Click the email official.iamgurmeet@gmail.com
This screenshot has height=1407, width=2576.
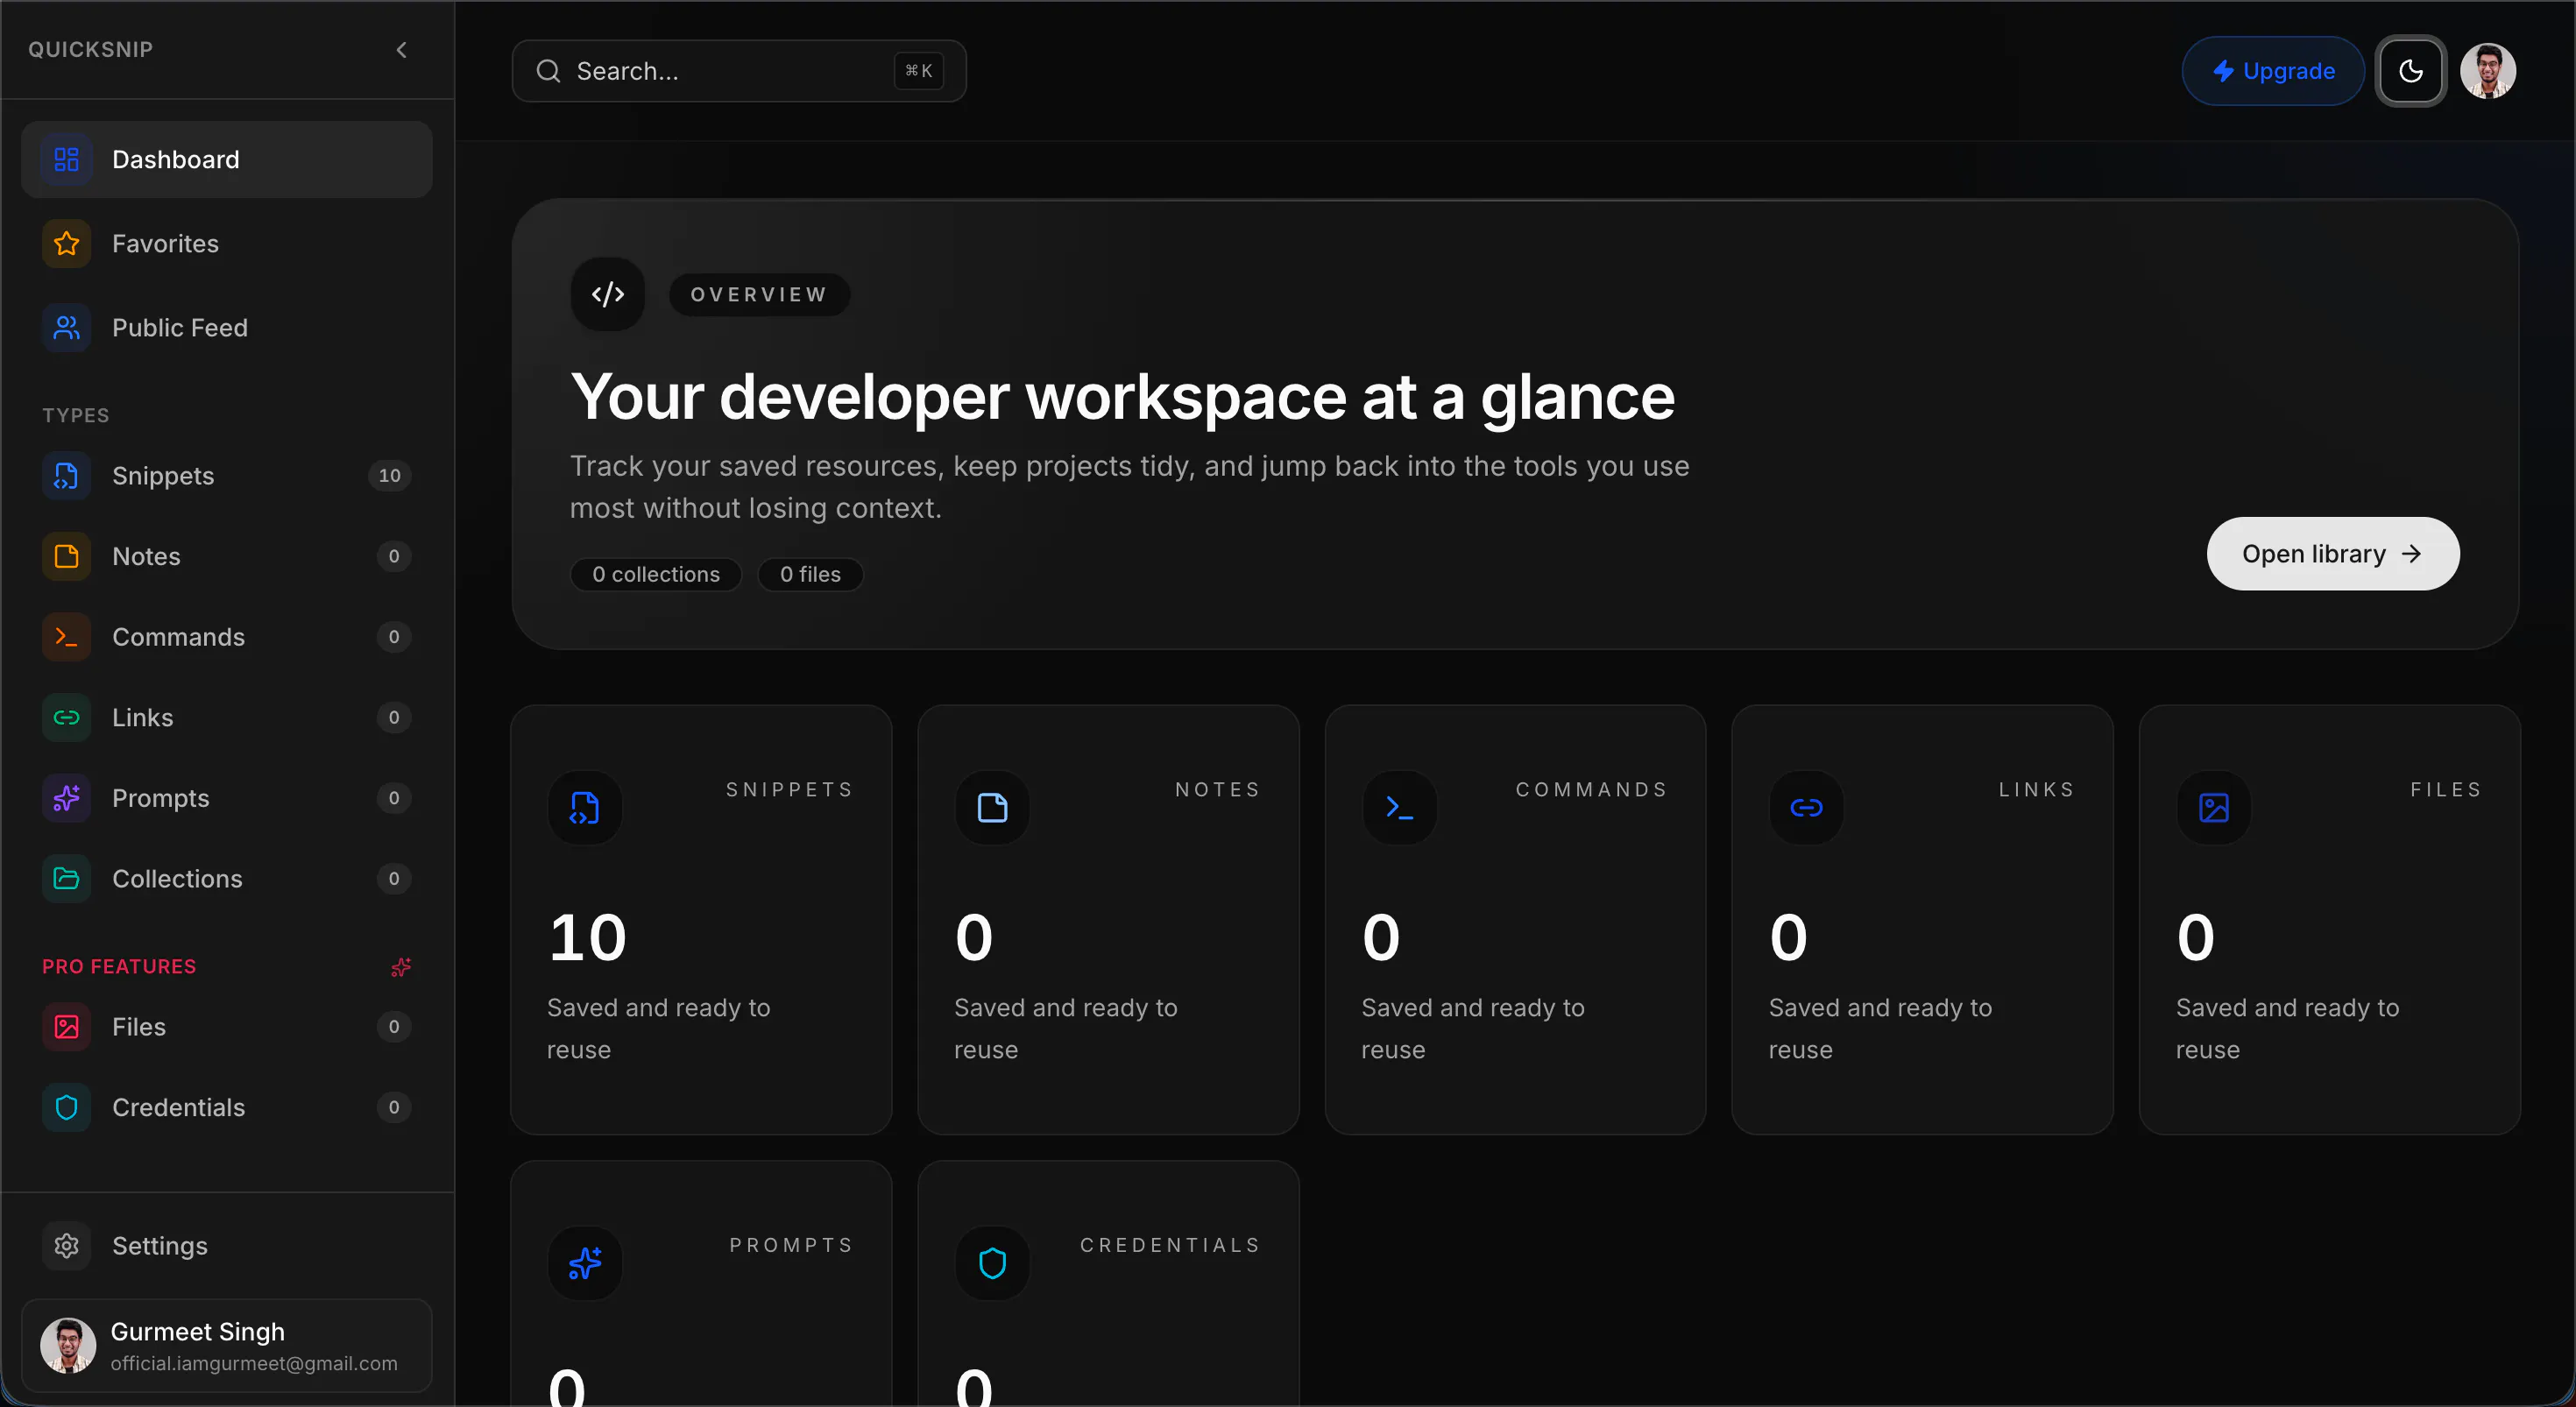click(254, 1363)
